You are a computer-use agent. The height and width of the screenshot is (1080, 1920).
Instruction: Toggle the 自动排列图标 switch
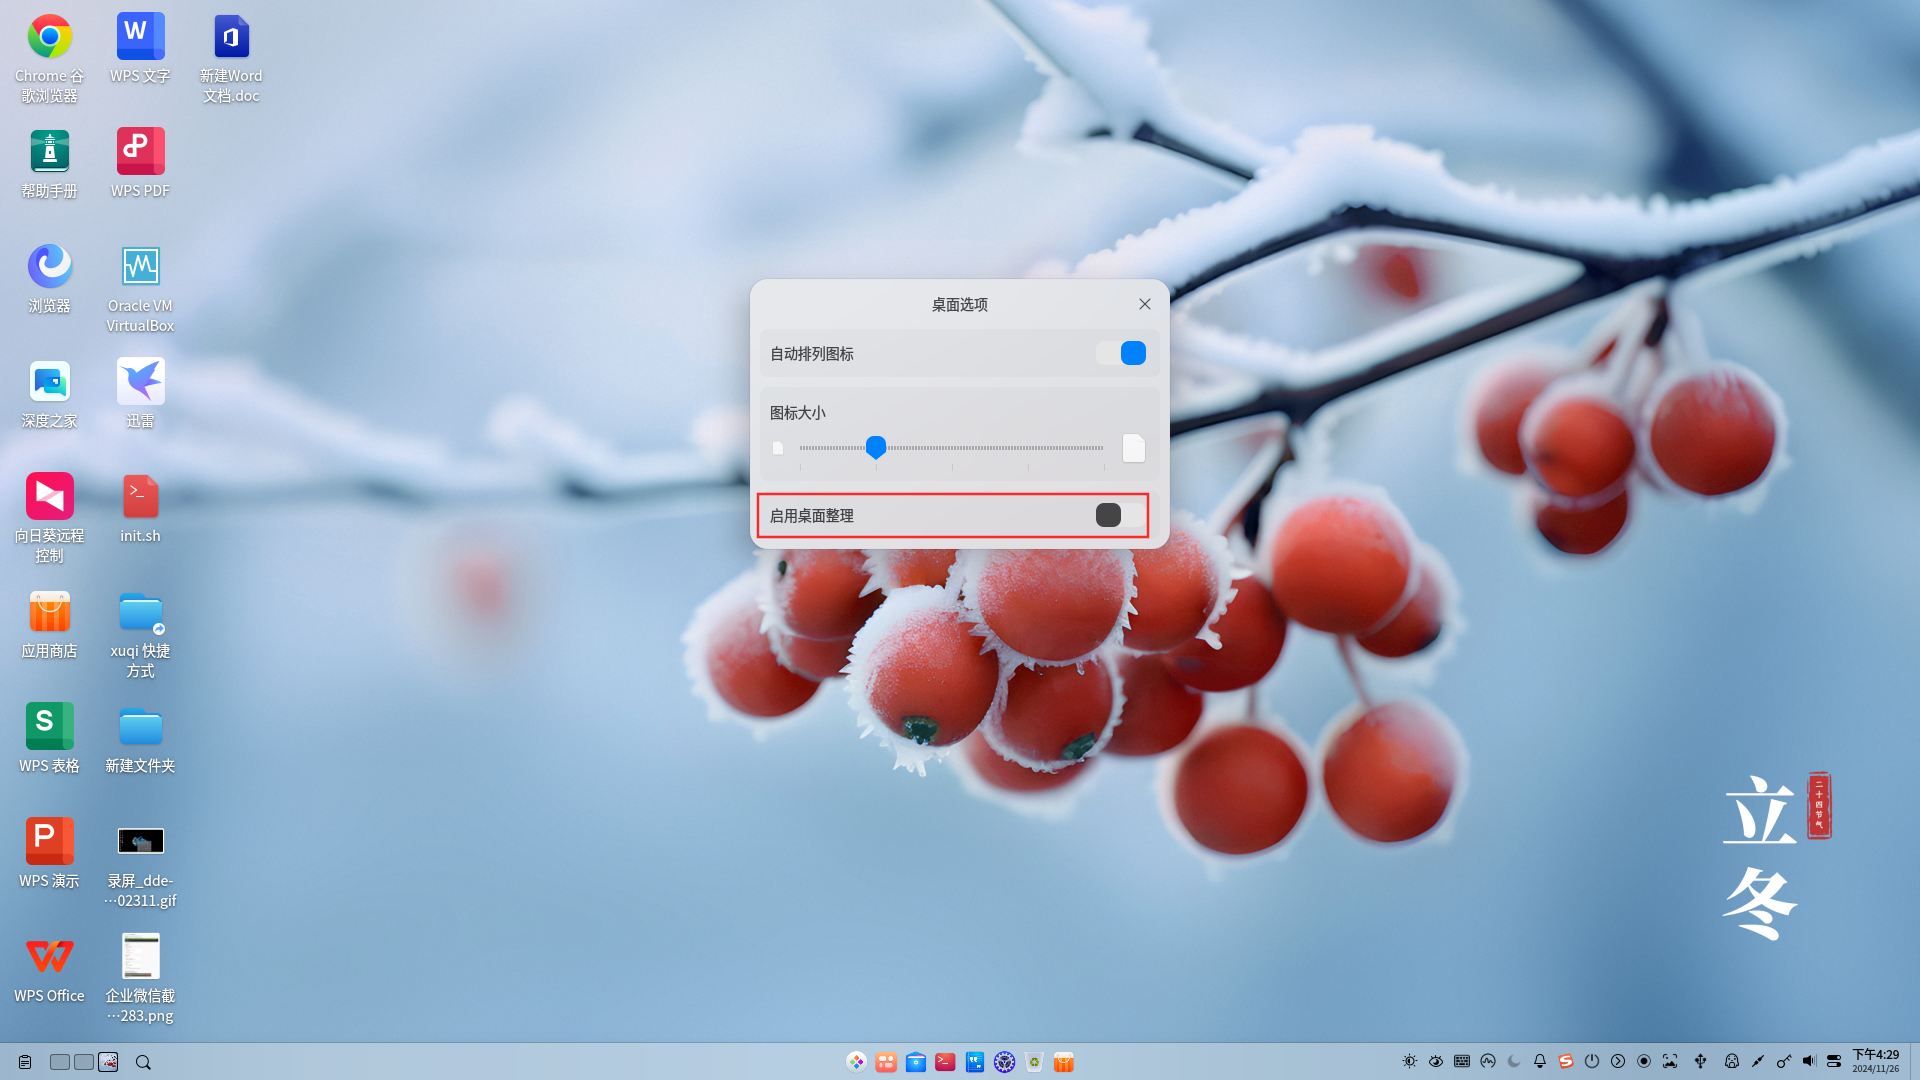click(1120, 353)
